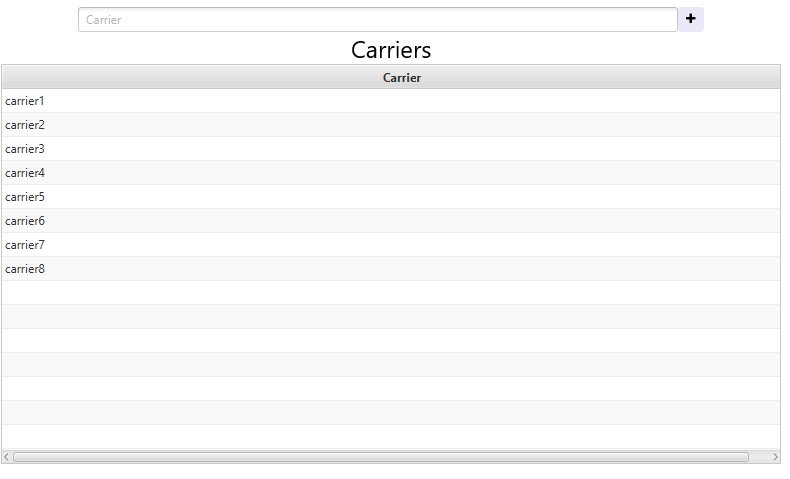
Task: Click first empty row below carrier8
Action: pyautogui.click(x=390, y=293)
